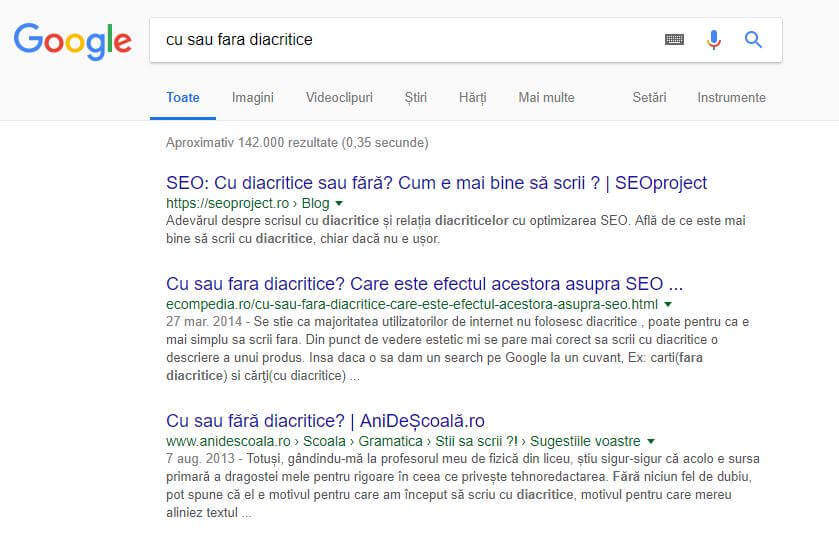This screenshot has height=542, width=839.
Task: Open 'Cu sau fara diacritice? Care este efectul' result
Action: point(424,284)
